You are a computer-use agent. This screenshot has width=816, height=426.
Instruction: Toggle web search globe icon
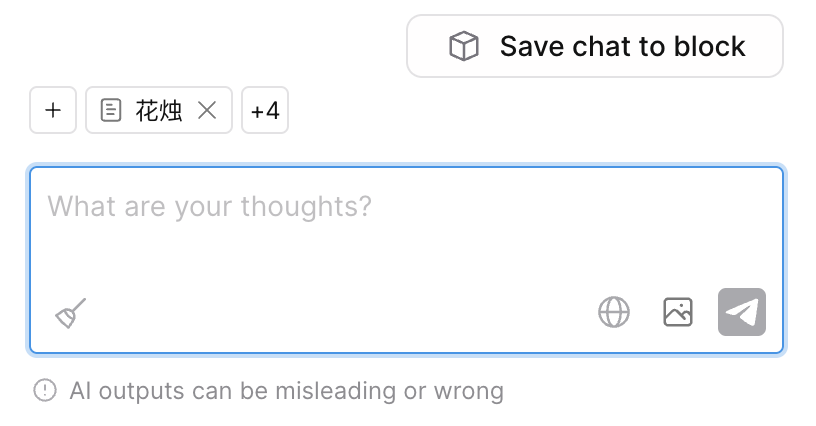point(614,312)
